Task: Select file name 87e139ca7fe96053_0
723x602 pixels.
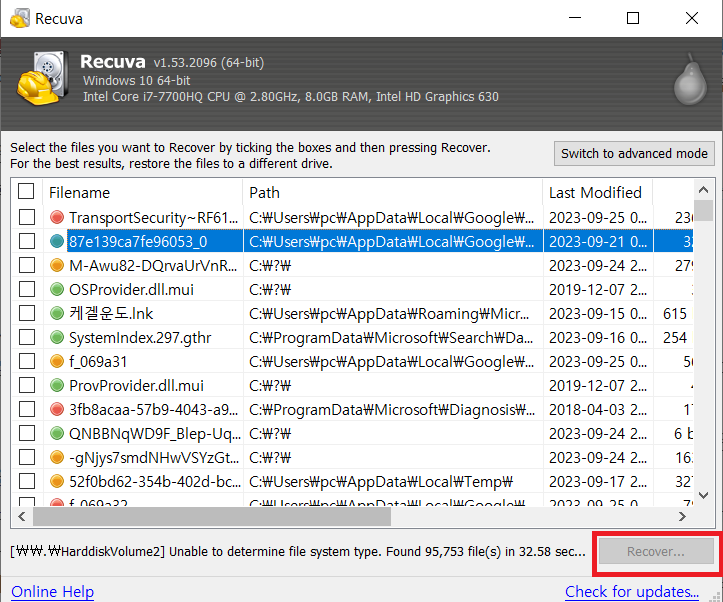Action: pyautogui.click(x=138, y=241)
